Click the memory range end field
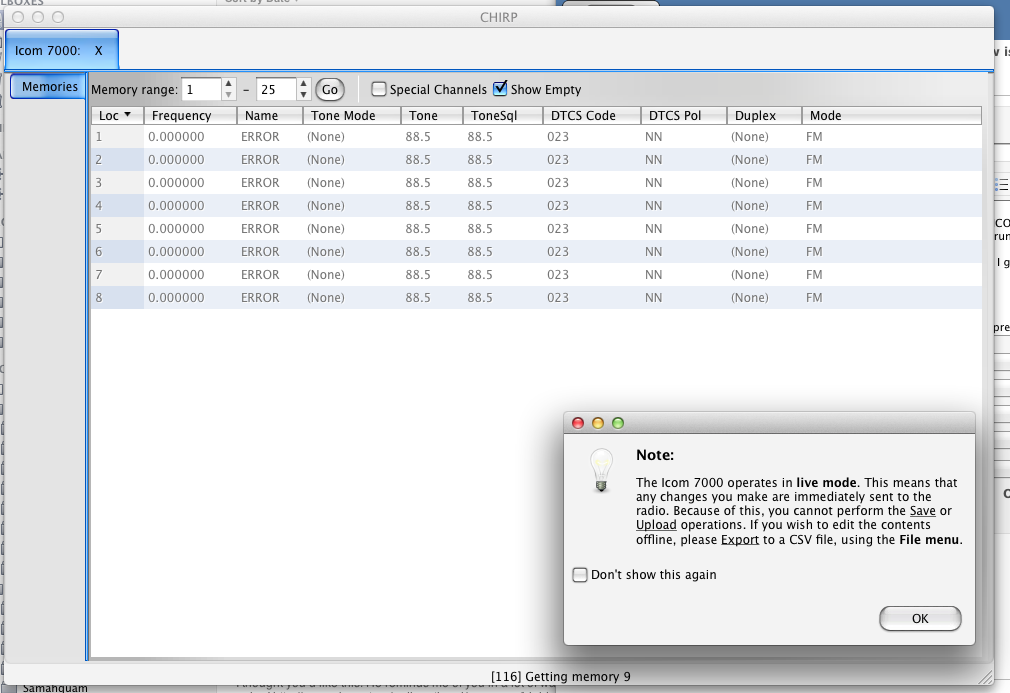The width and height of the screenshot is (1010, 693). tap(276, 90)
